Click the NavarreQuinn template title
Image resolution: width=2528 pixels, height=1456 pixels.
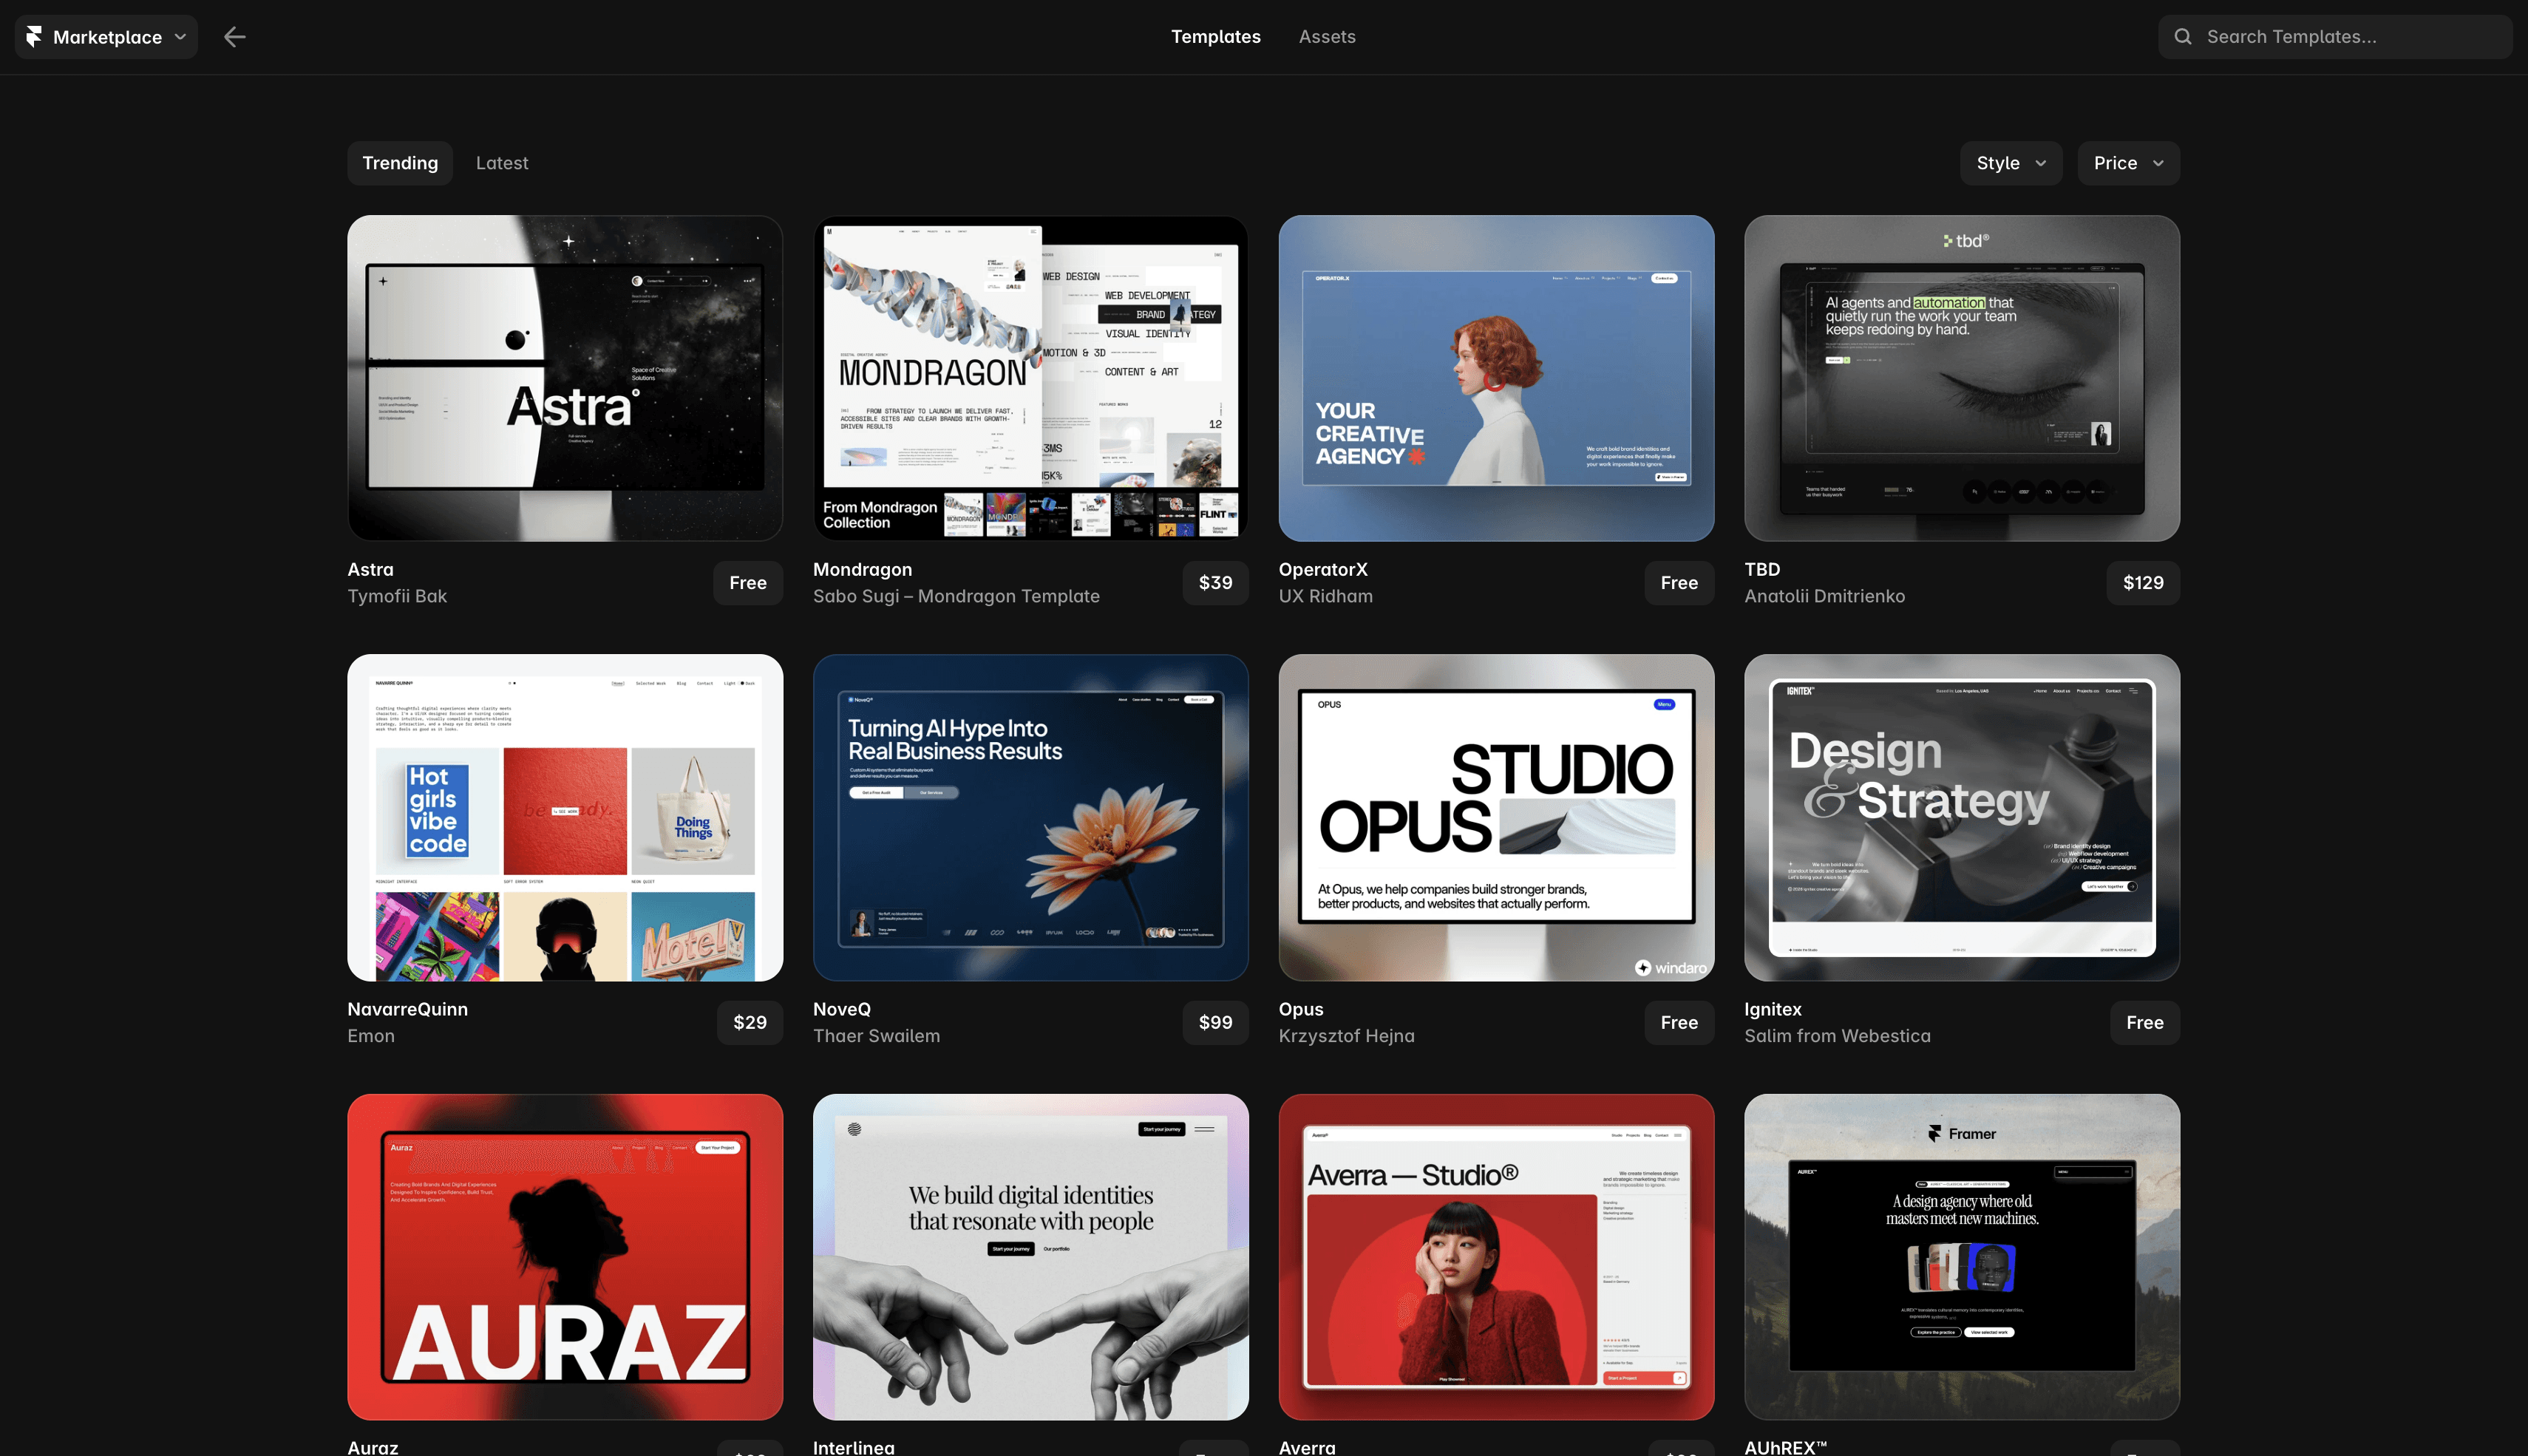[x=408, y=1009]
